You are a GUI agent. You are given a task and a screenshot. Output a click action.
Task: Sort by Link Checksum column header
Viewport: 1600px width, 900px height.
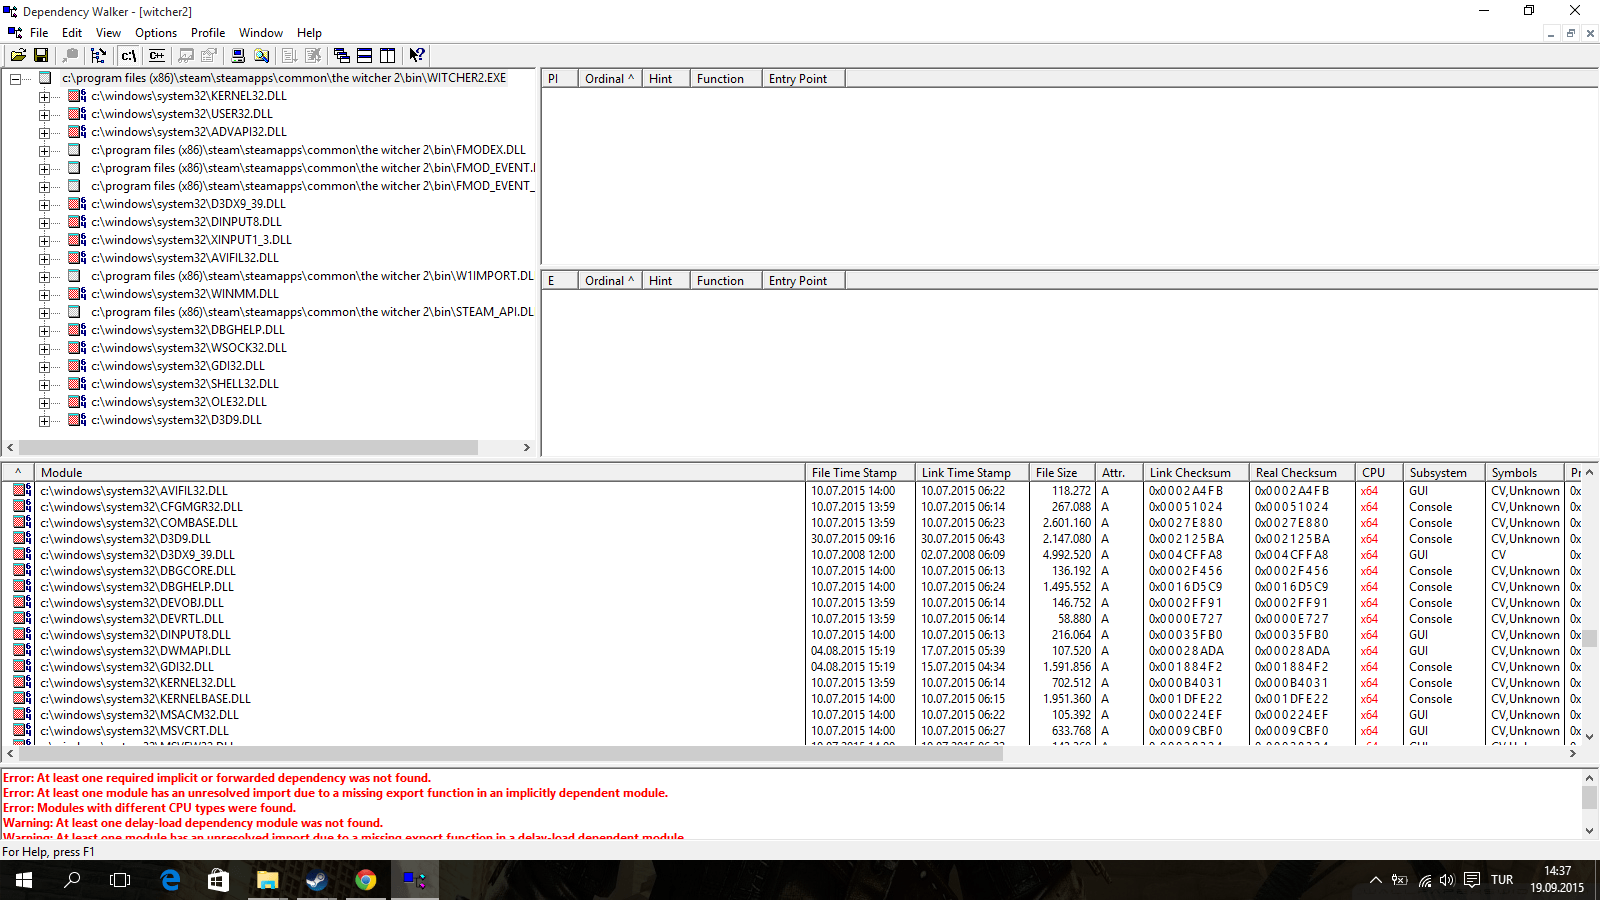tap(1196, 473)
